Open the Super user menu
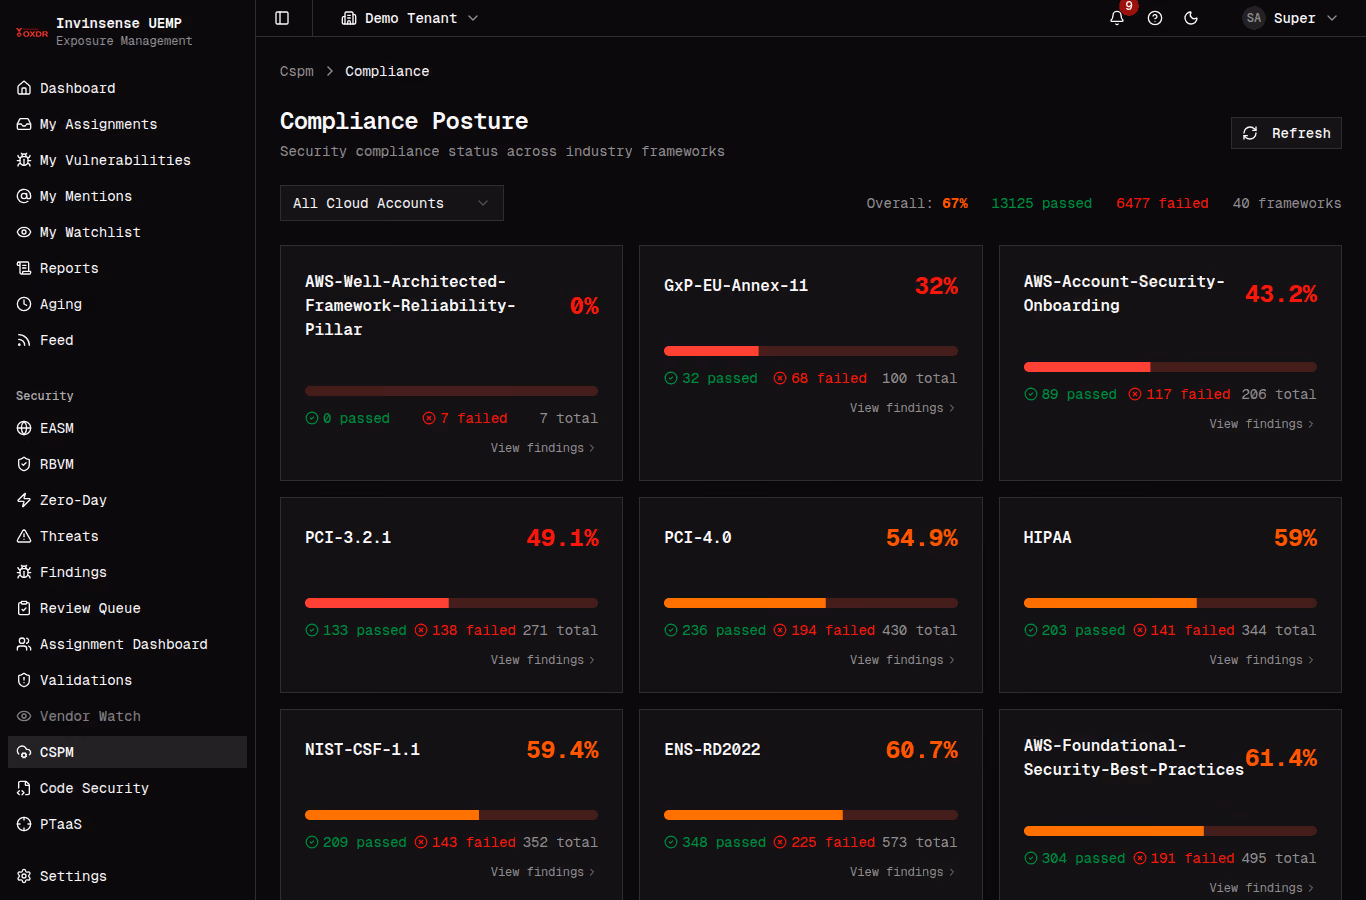Viewport: 1366px width, 900px height. [1290, 18]
